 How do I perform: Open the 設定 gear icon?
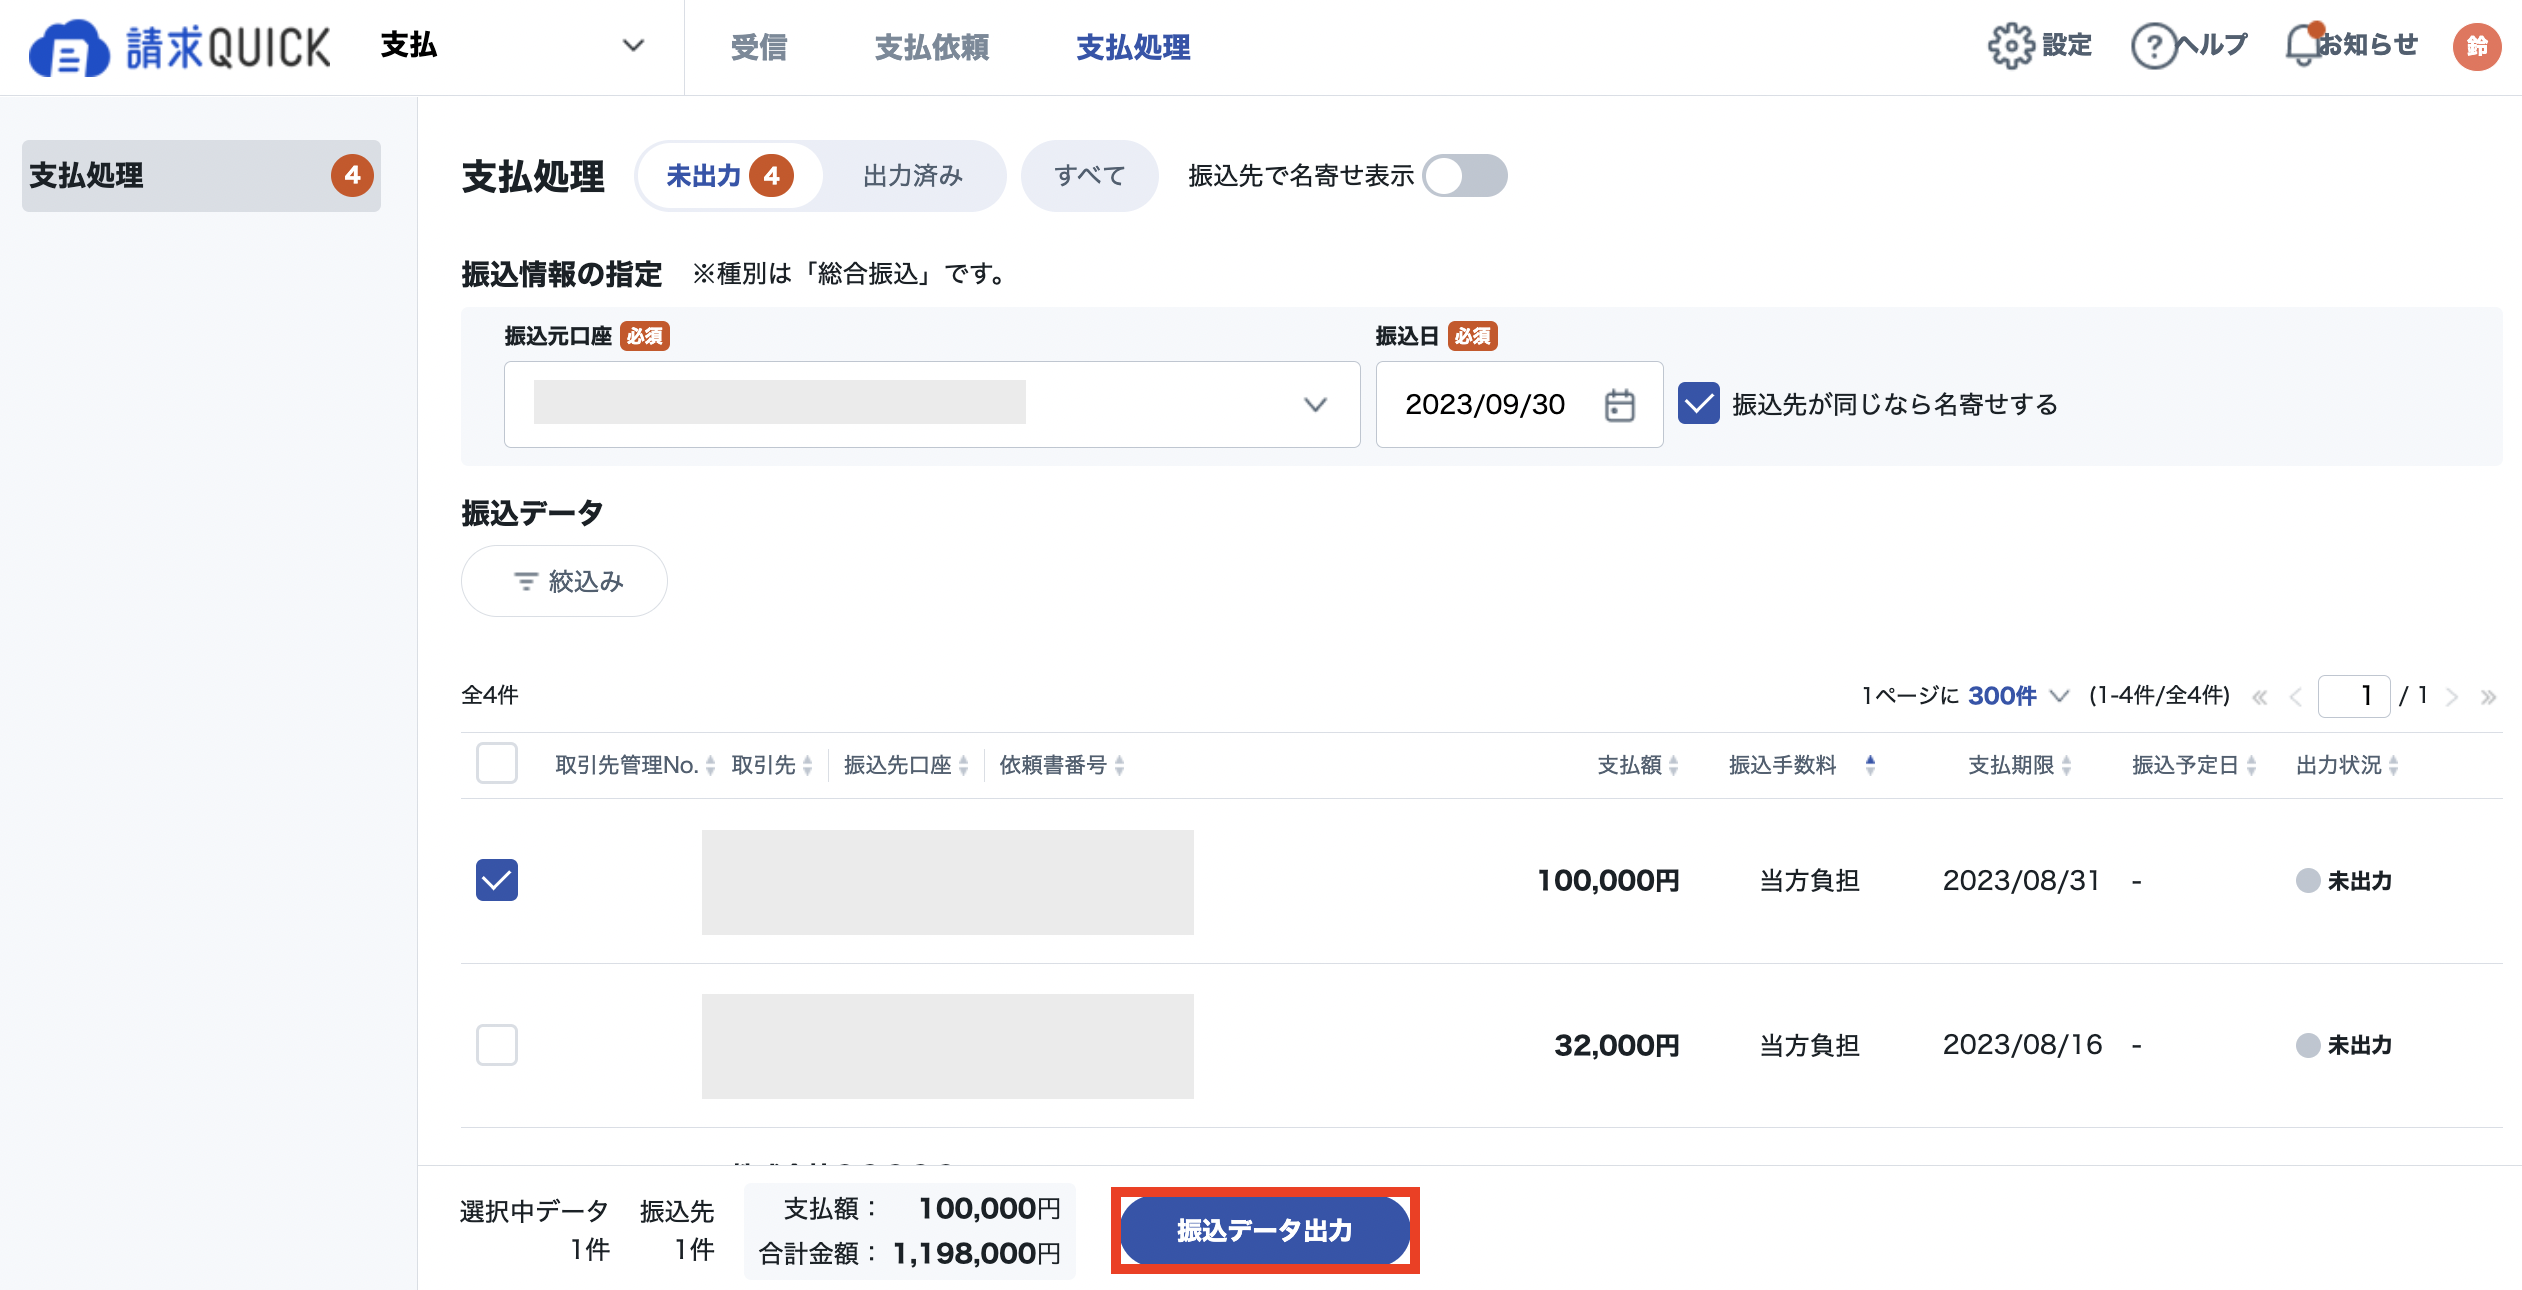(2011, 46)
